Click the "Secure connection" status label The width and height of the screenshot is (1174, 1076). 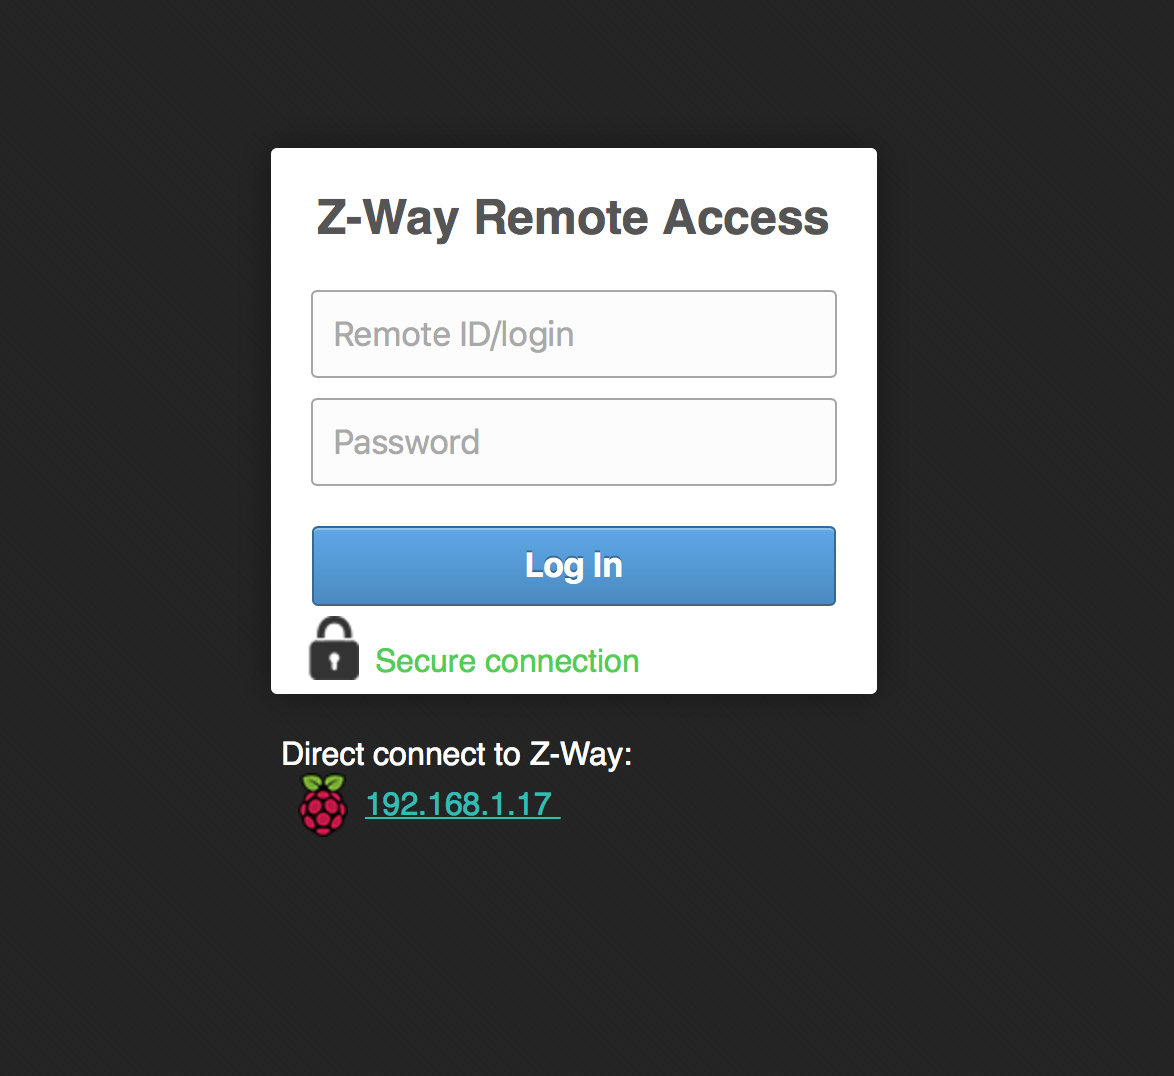(507, 661)
